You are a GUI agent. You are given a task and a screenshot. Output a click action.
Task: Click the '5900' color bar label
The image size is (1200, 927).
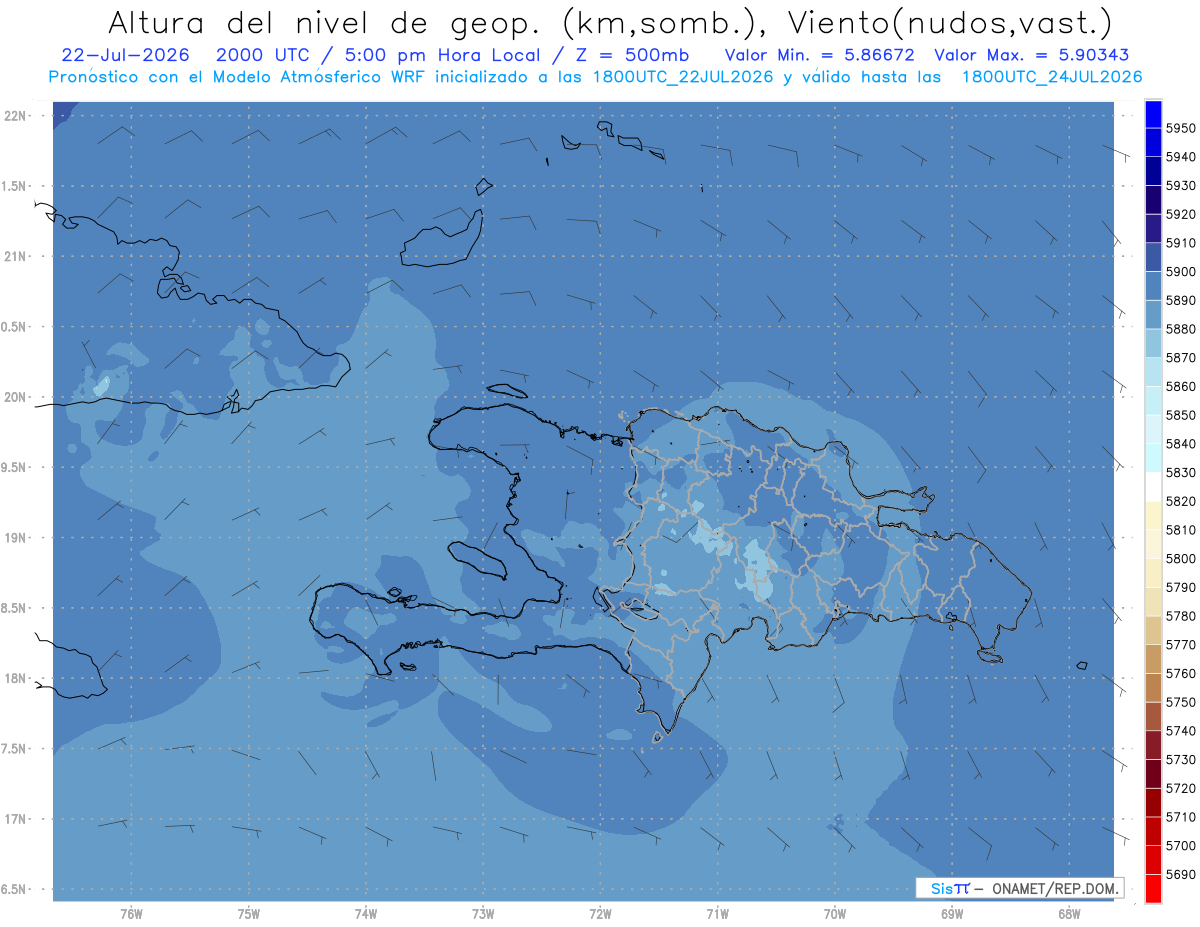point(1180,271)
